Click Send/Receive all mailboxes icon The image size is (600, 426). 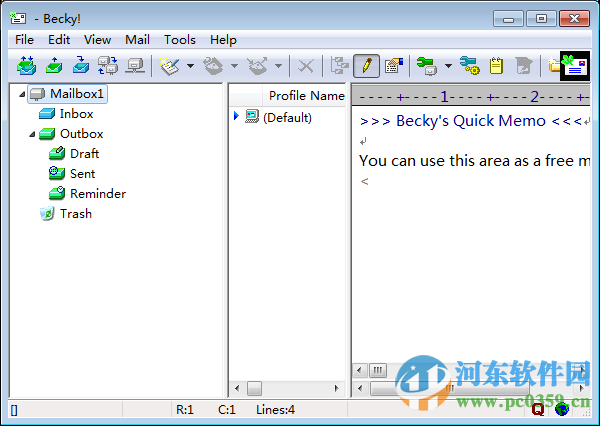(x=108, y=65)
